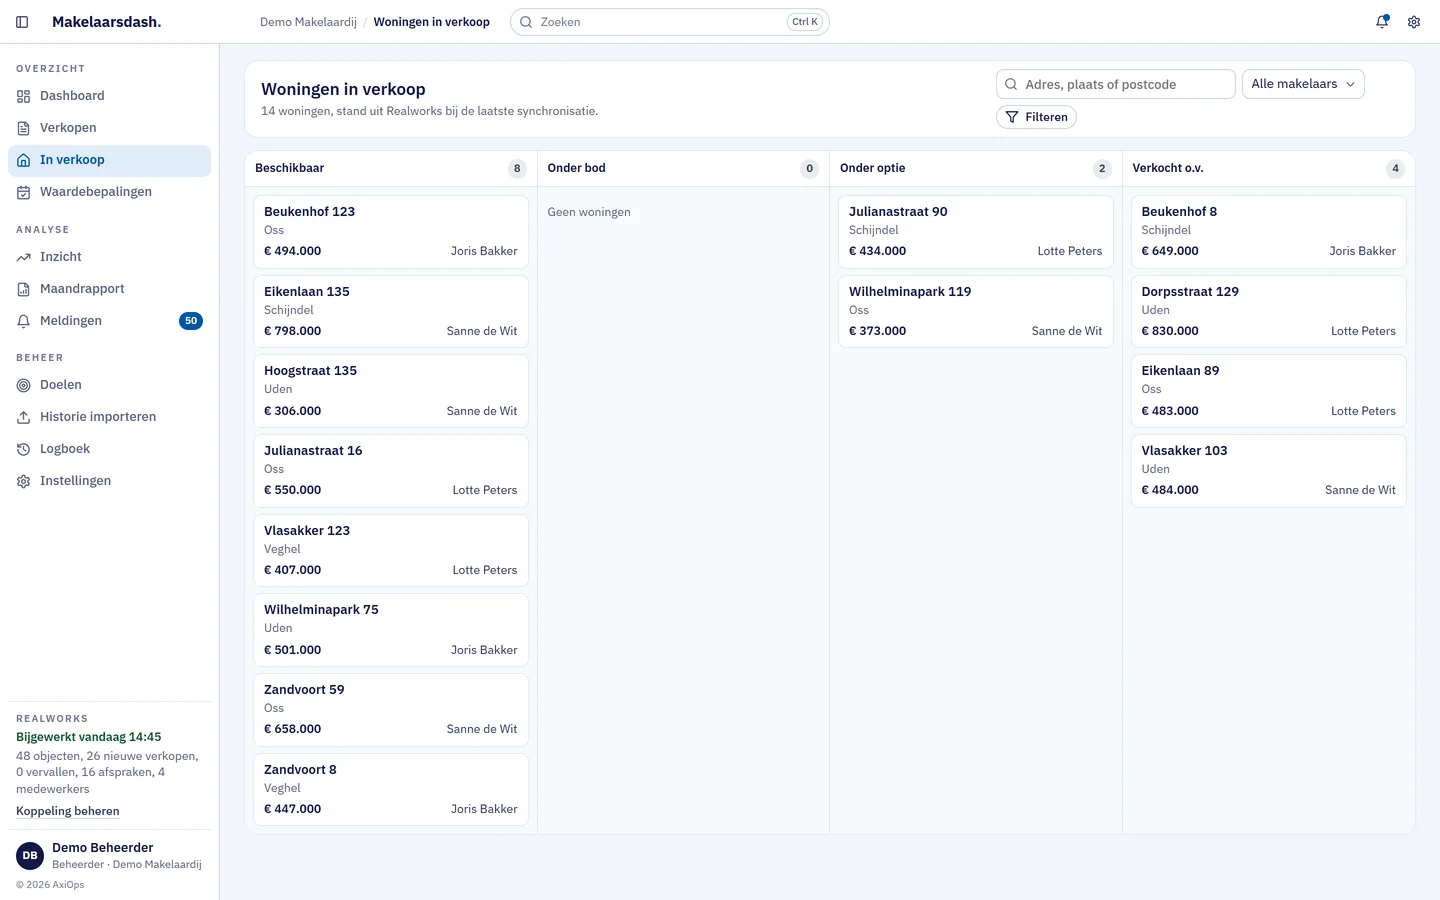Click the Logboek history icon
Image resolution: width=1440 pixels, height=900 pixels.
pos(24,449)
